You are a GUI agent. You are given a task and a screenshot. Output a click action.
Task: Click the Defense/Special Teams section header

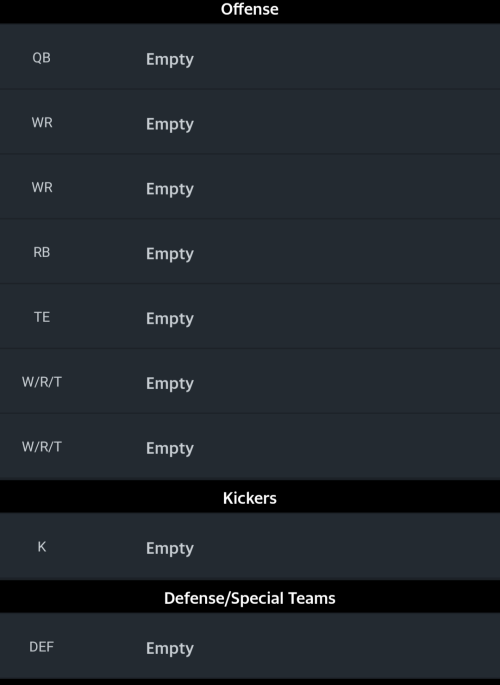[x=250, y=598]
